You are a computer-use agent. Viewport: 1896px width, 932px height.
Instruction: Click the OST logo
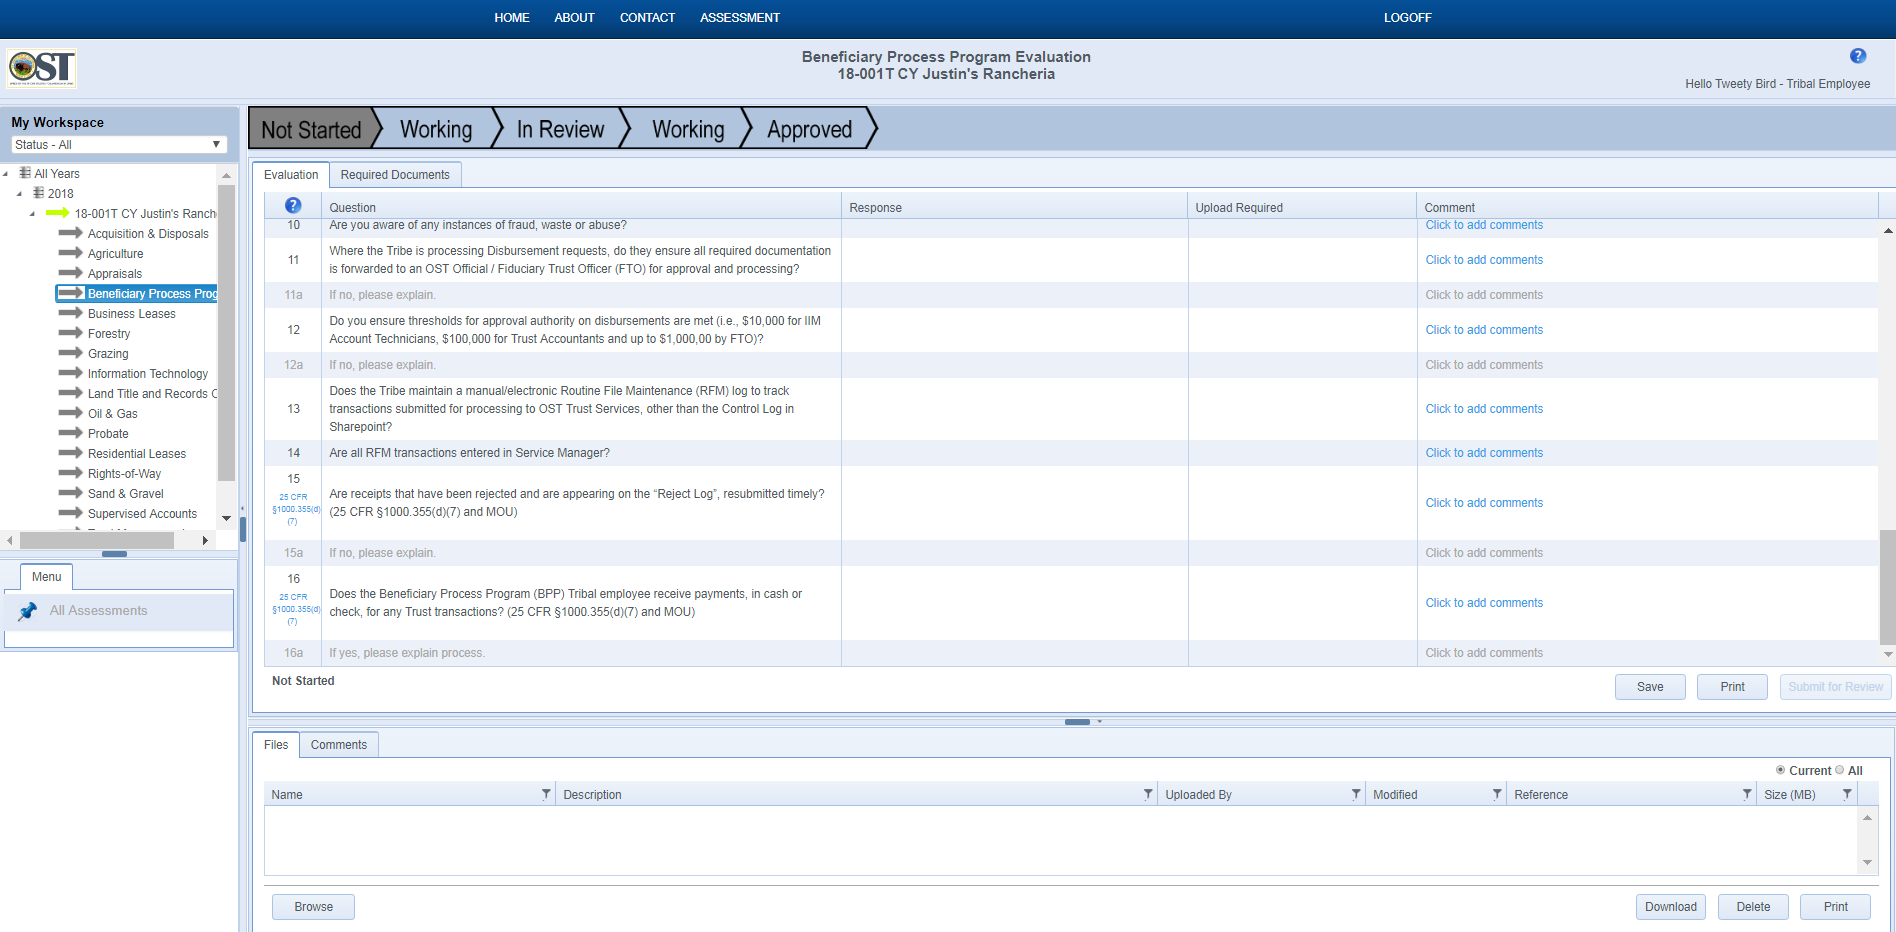tap(42, 68)
